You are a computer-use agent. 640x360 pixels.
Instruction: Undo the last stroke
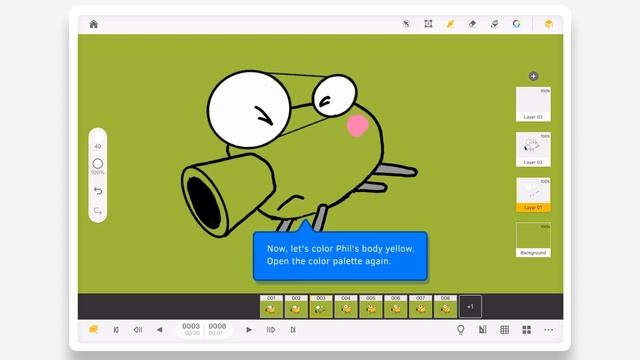[98, 191]
